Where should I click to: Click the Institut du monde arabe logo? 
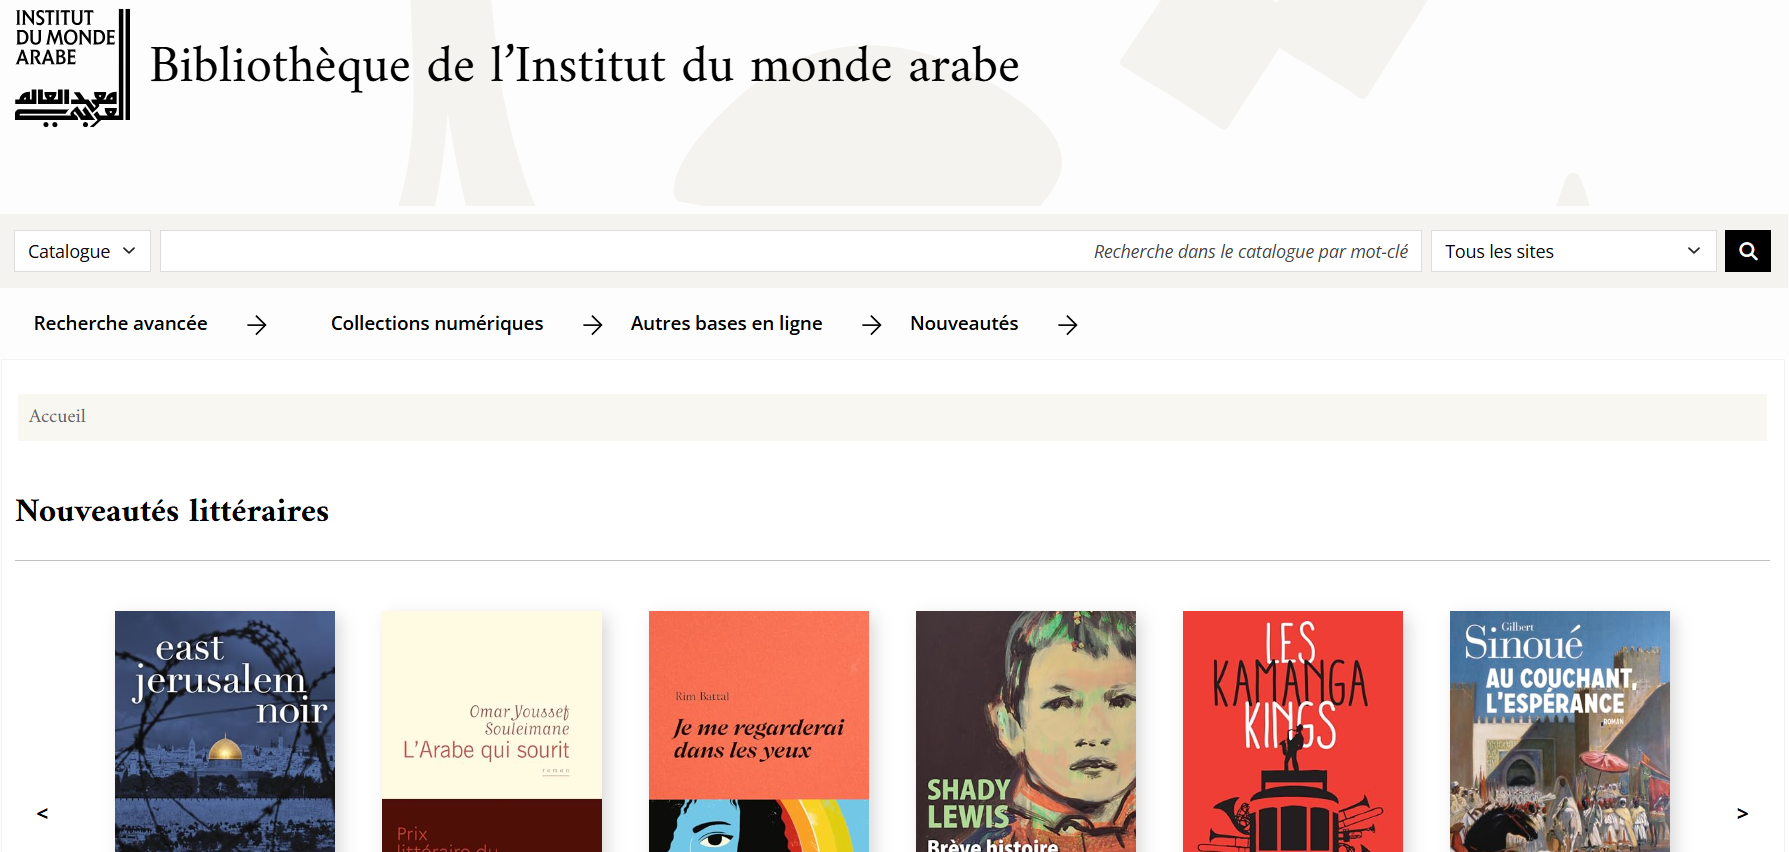click(x=73, y=68)
